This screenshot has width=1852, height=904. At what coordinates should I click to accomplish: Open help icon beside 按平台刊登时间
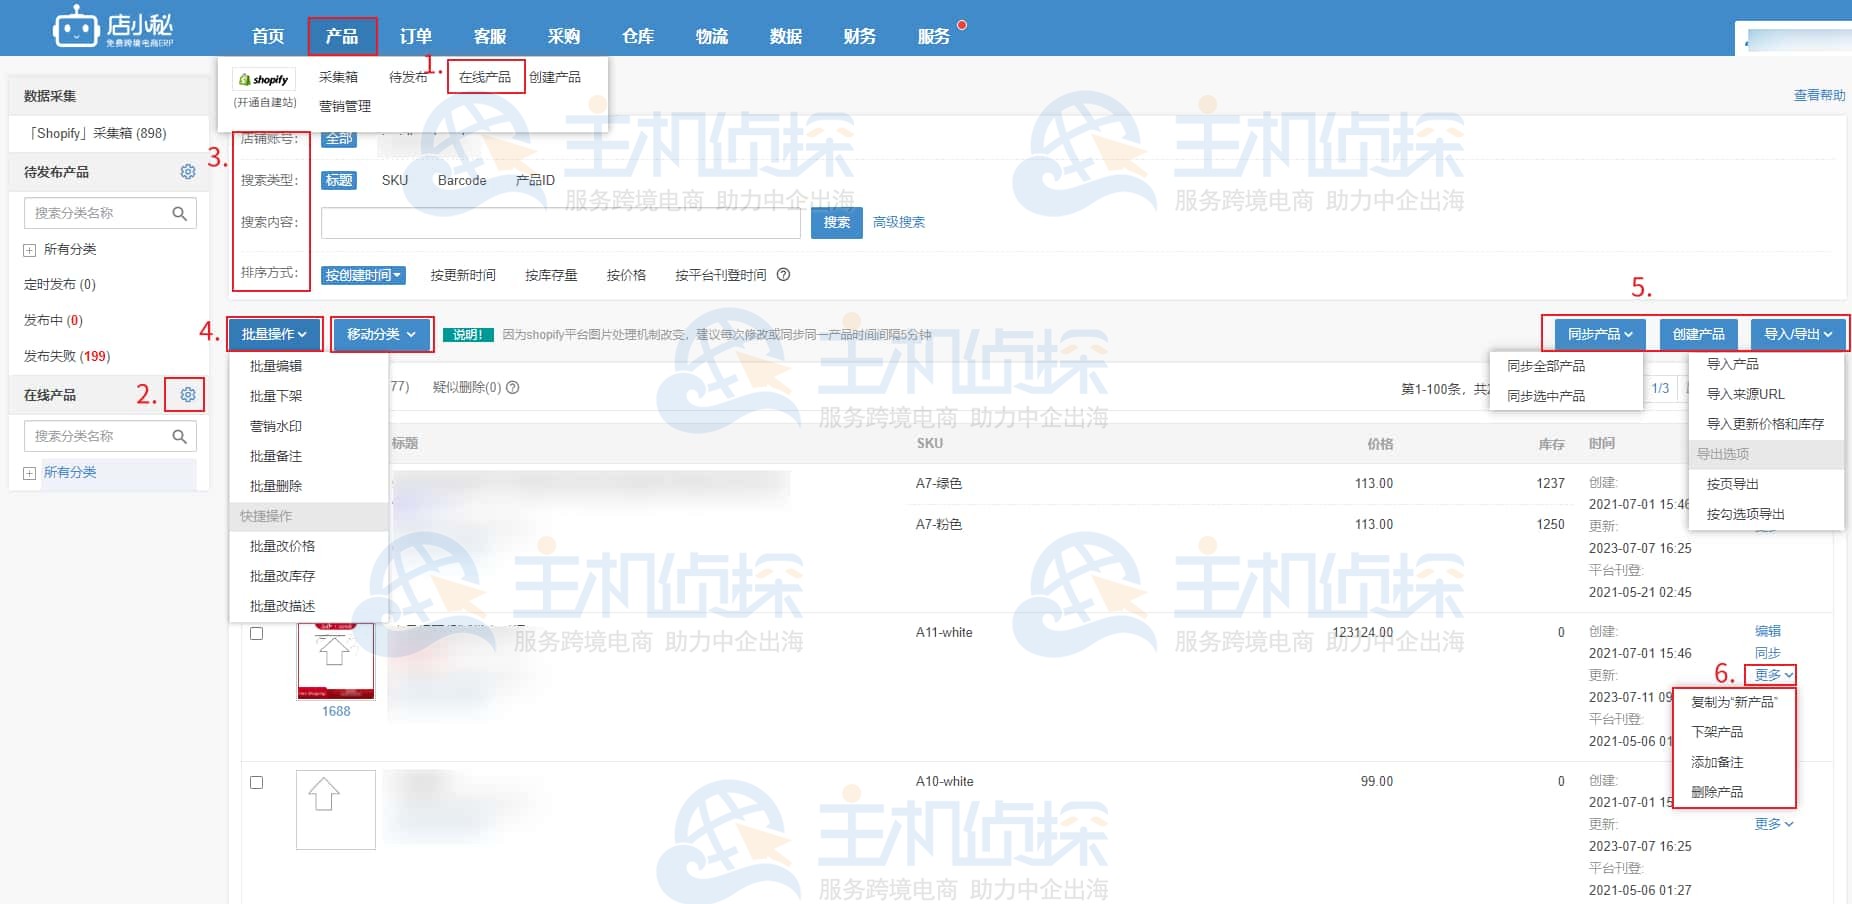tap(784, 275)
